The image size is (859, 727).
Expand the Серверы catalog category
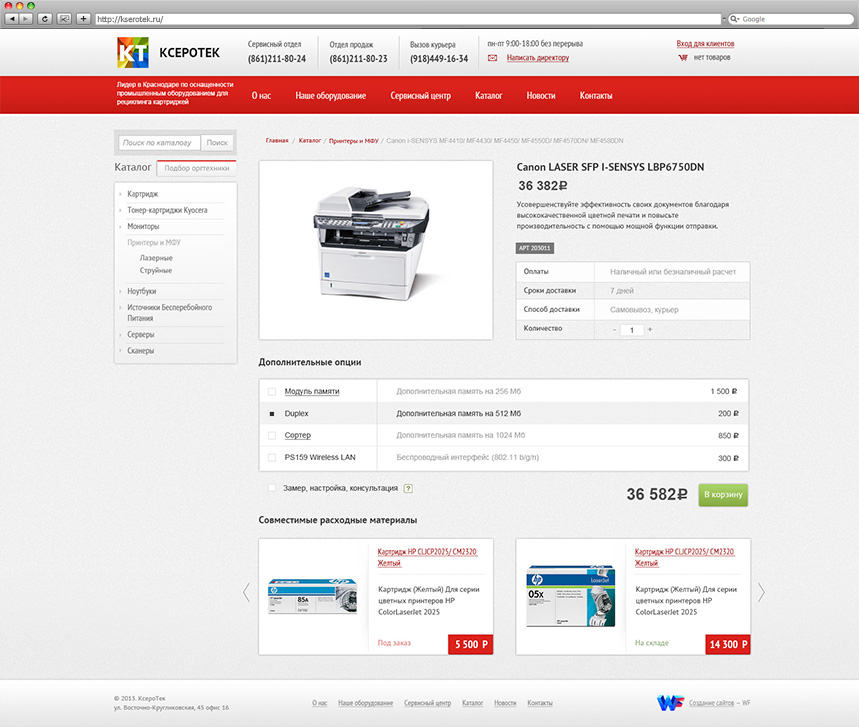141,334
